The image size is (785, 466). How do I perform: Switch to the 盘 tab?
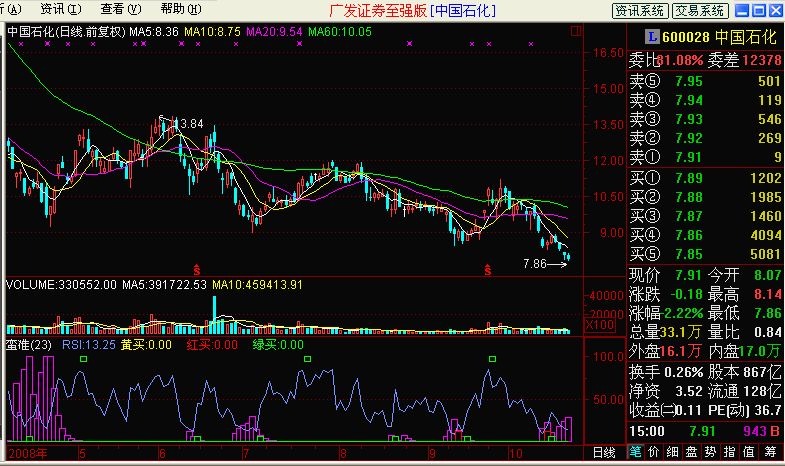tap(691, 452)
